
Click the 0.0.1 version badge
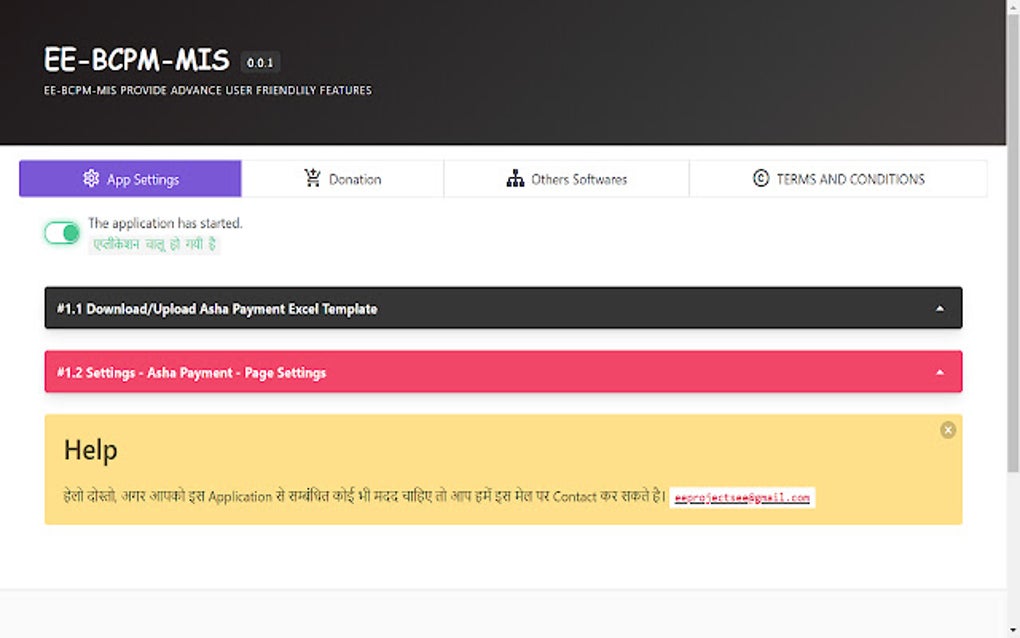(261, 61)
